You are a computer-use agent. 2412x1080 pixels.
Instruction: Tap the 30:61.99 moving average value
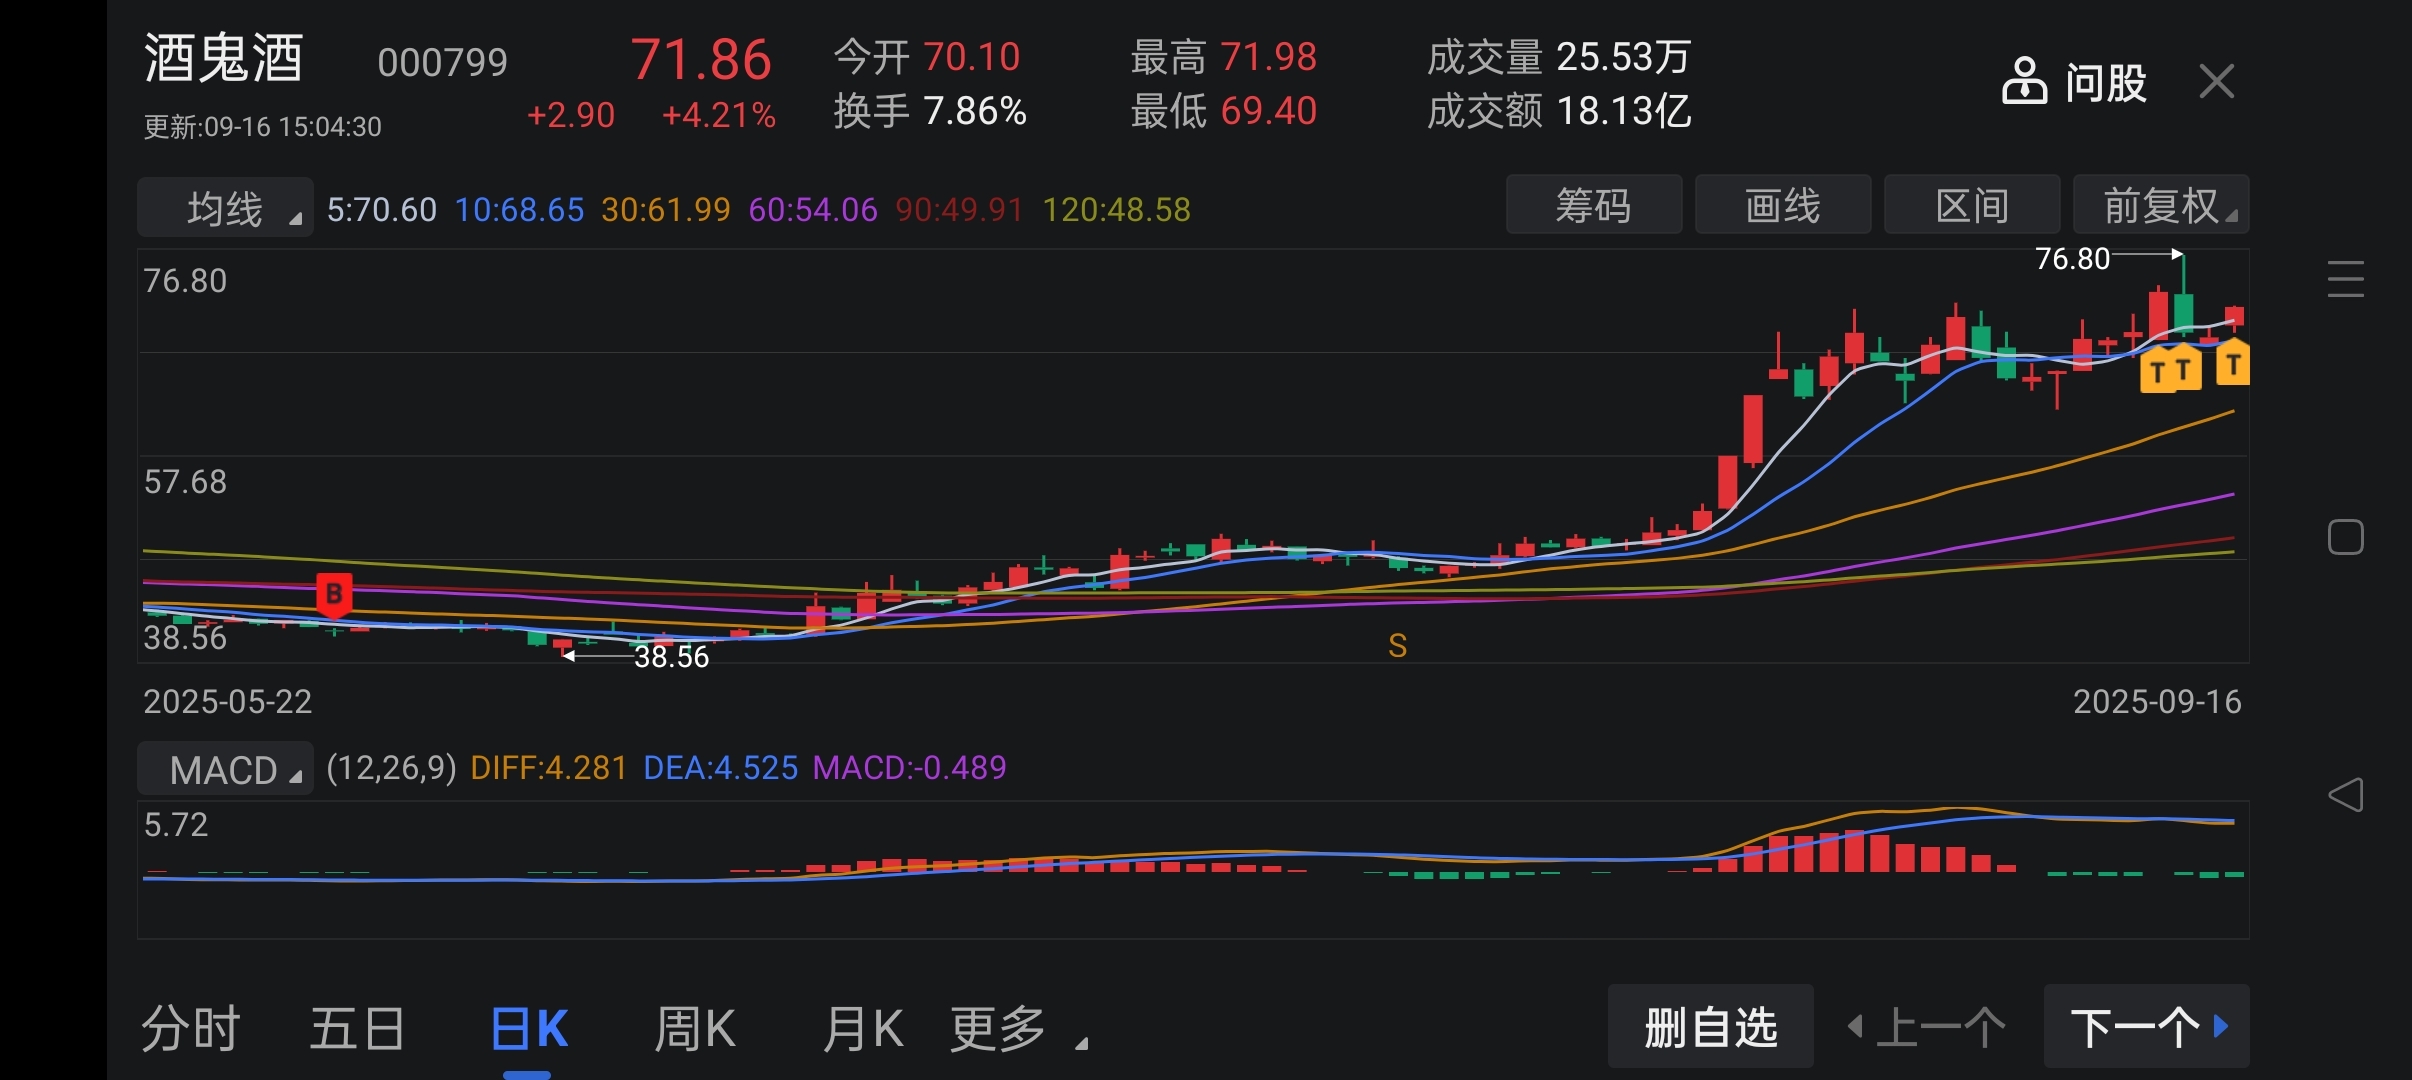(666, 209)
